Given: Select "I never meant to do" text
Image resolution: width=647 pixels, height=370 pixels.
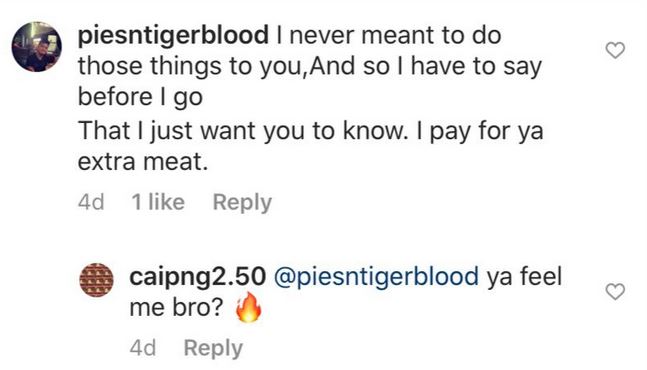Looking at the screenshot, I should click(389, 35).
